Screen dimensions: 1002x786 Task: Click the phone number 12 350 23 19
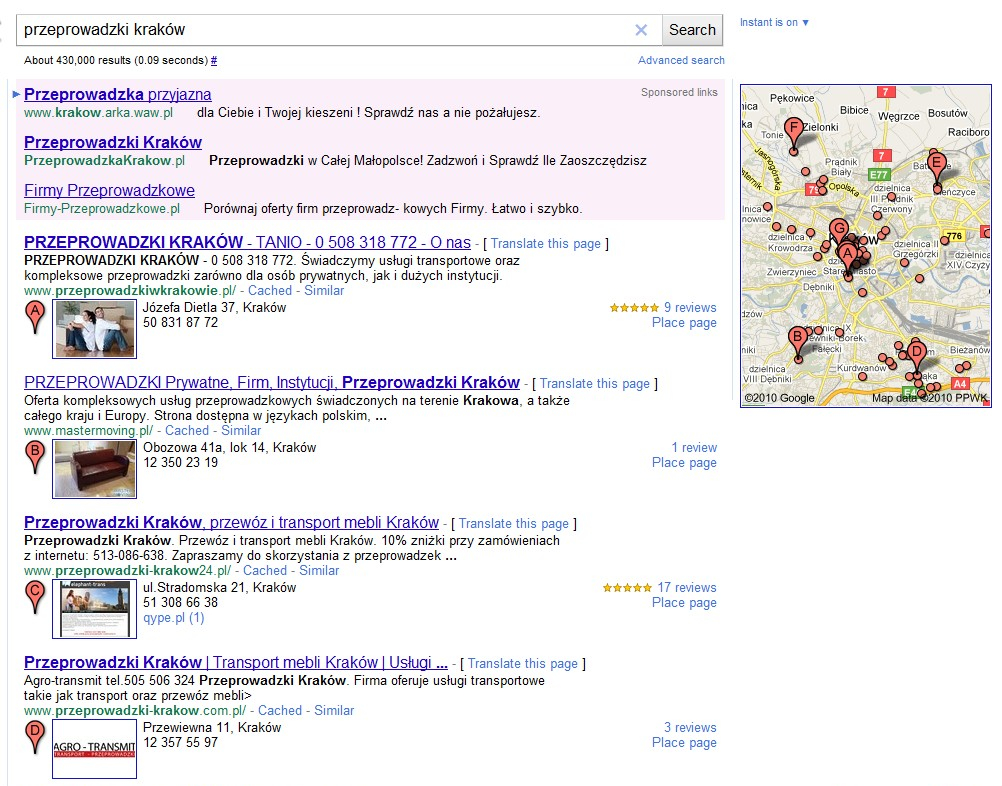coord(181,463)
